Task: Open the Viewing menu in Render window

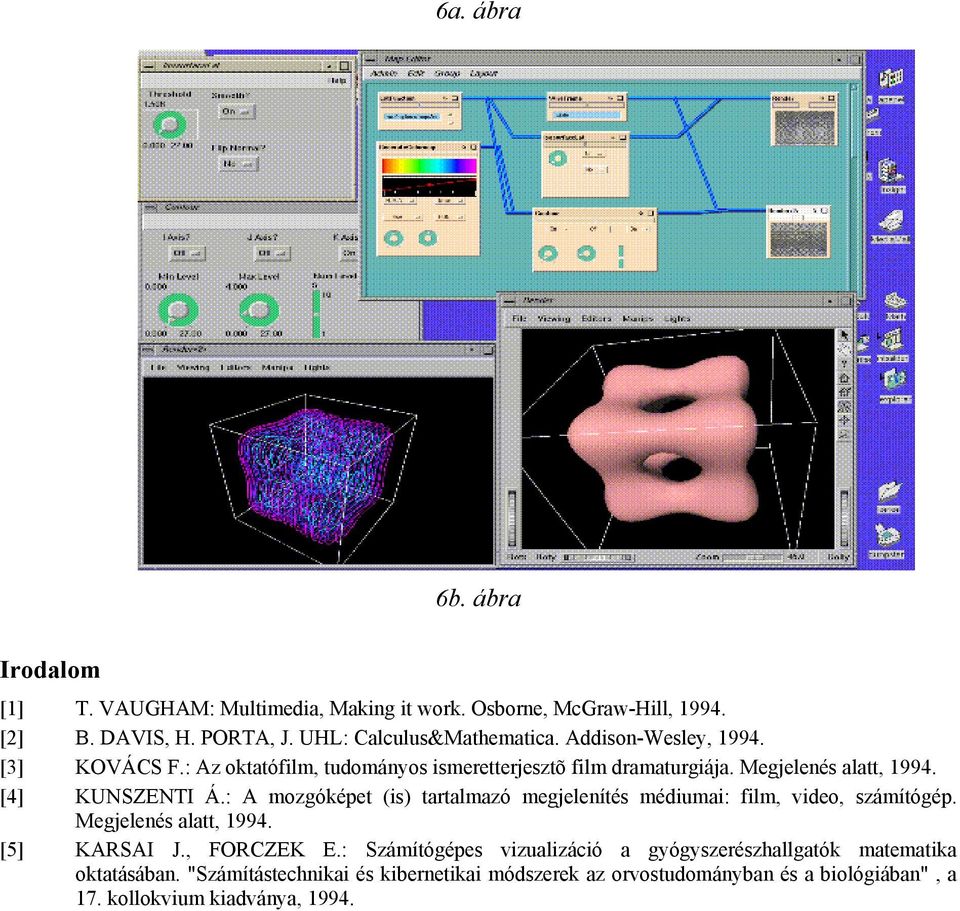Action: click(553, 319)
